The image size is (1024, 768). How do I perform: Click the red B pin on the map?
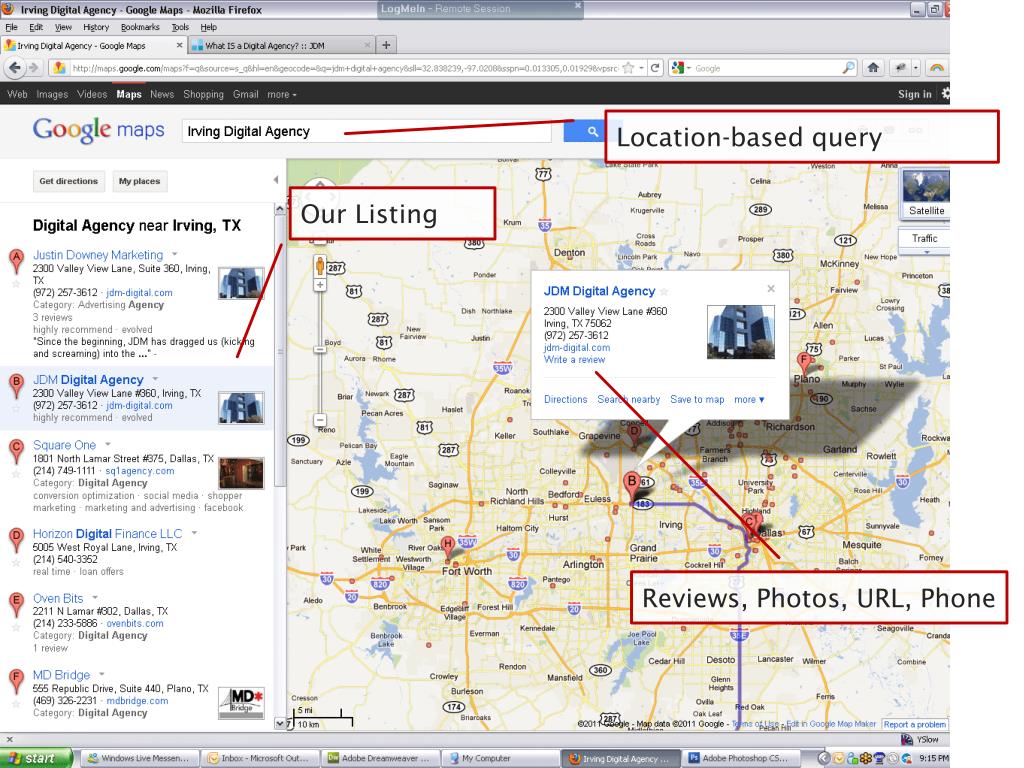tap(632, 485)
